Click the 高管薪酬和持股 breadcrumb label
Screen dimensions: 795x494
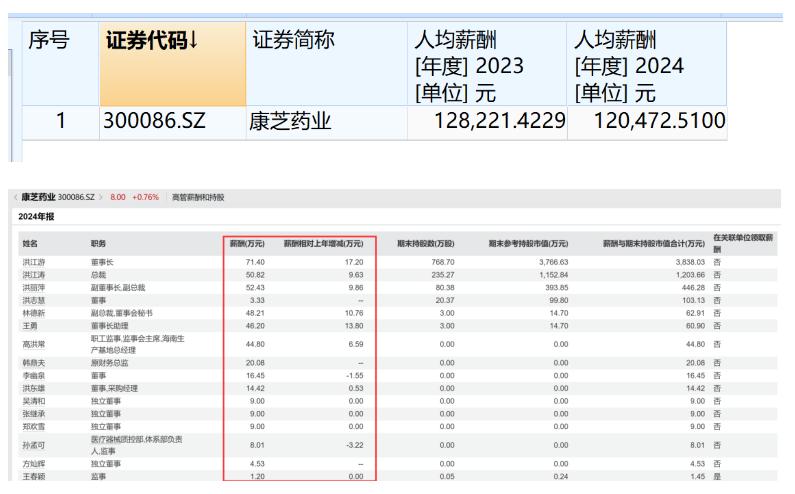pyautogui.click(x=198, y=197)
